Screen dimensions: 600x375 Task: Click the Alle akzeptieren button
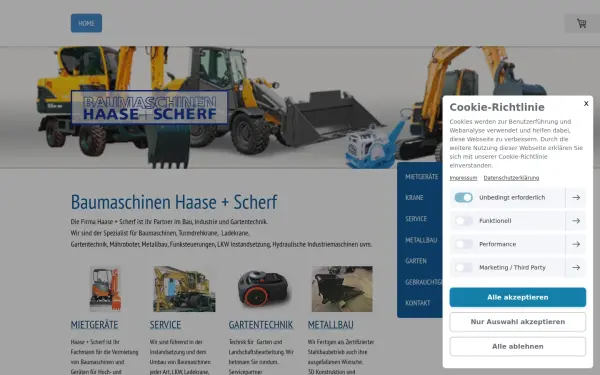point(517,297)
